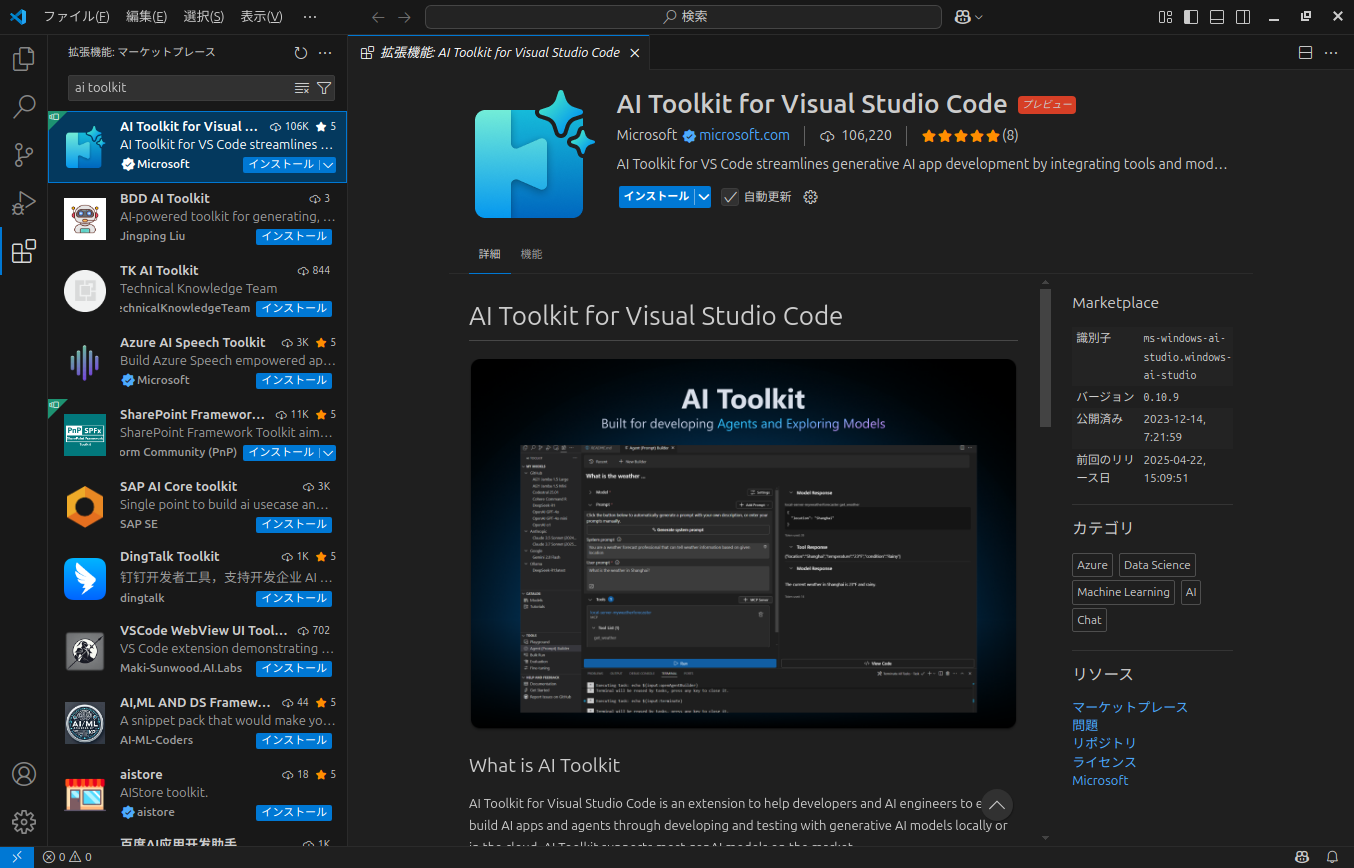This screenshot has height=868, width=1354.
Task: Open the extension search filter icon
Action: pos(324,88)
